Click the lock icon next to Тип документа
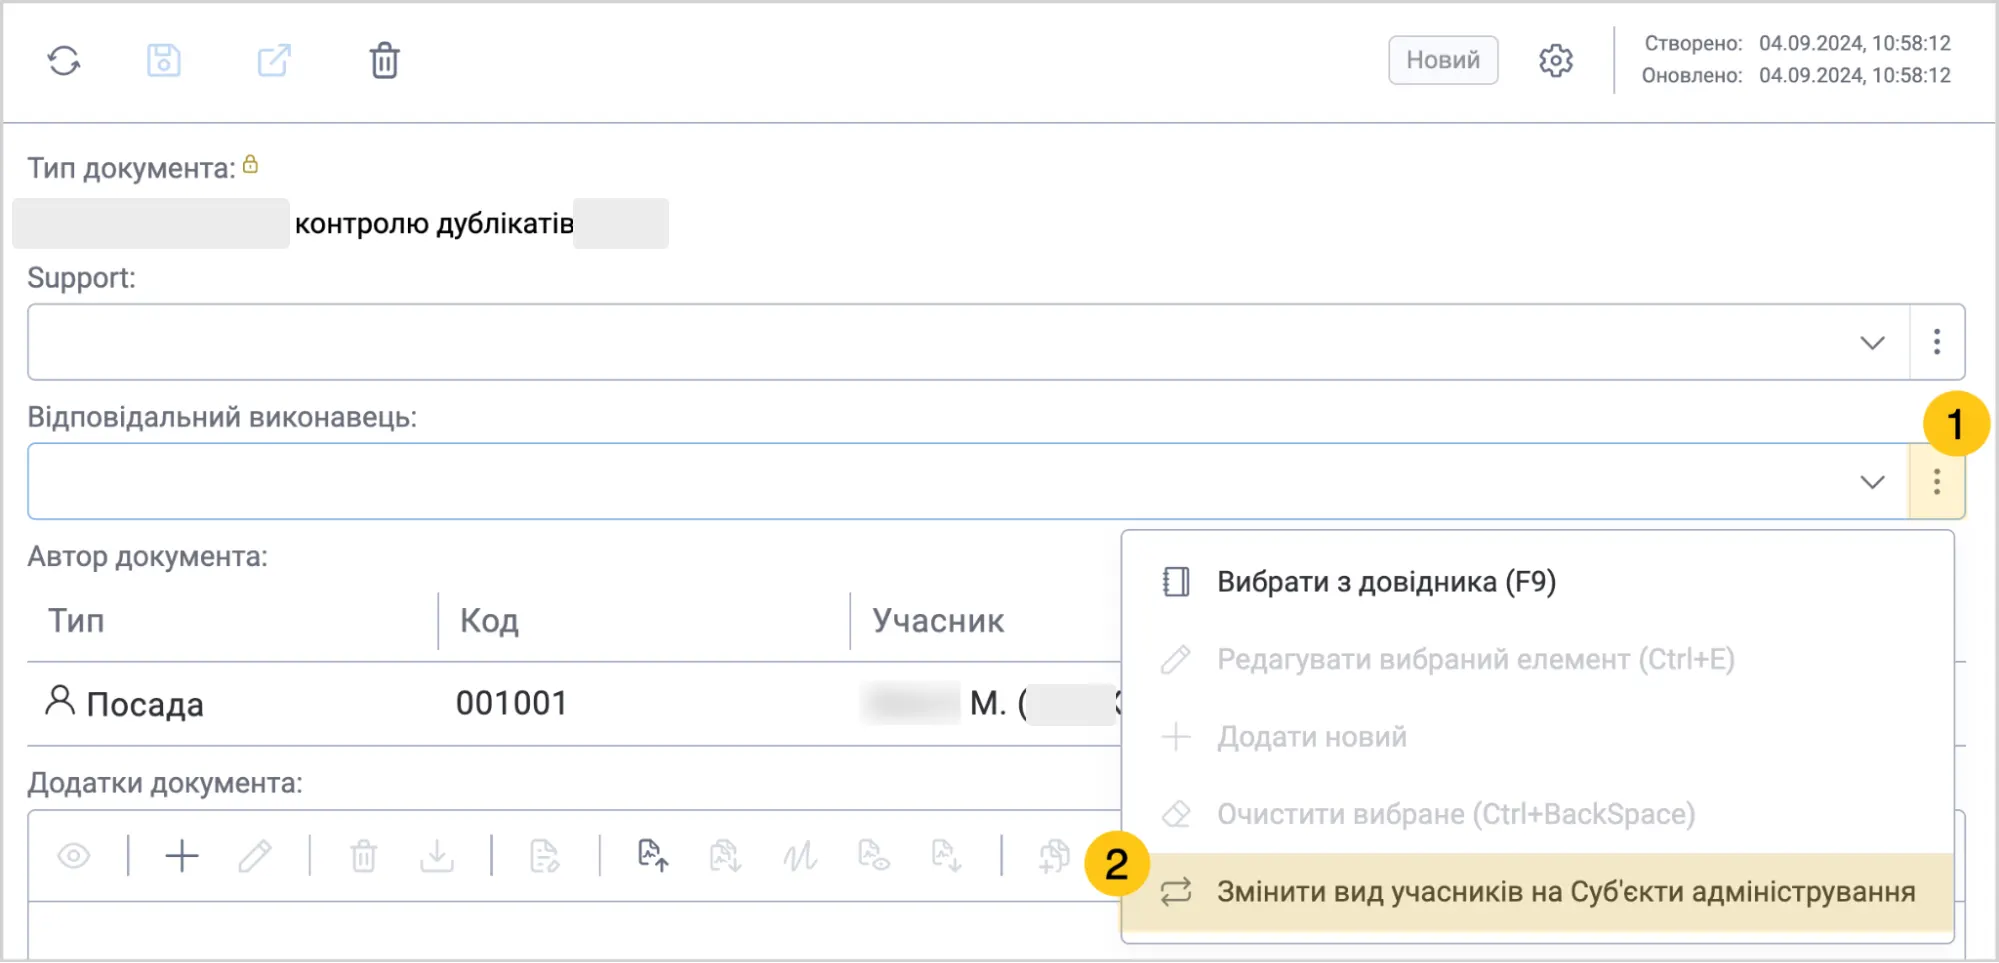Image resolution: width=1999 pixels, height=963 pixels. pos(250,164)
